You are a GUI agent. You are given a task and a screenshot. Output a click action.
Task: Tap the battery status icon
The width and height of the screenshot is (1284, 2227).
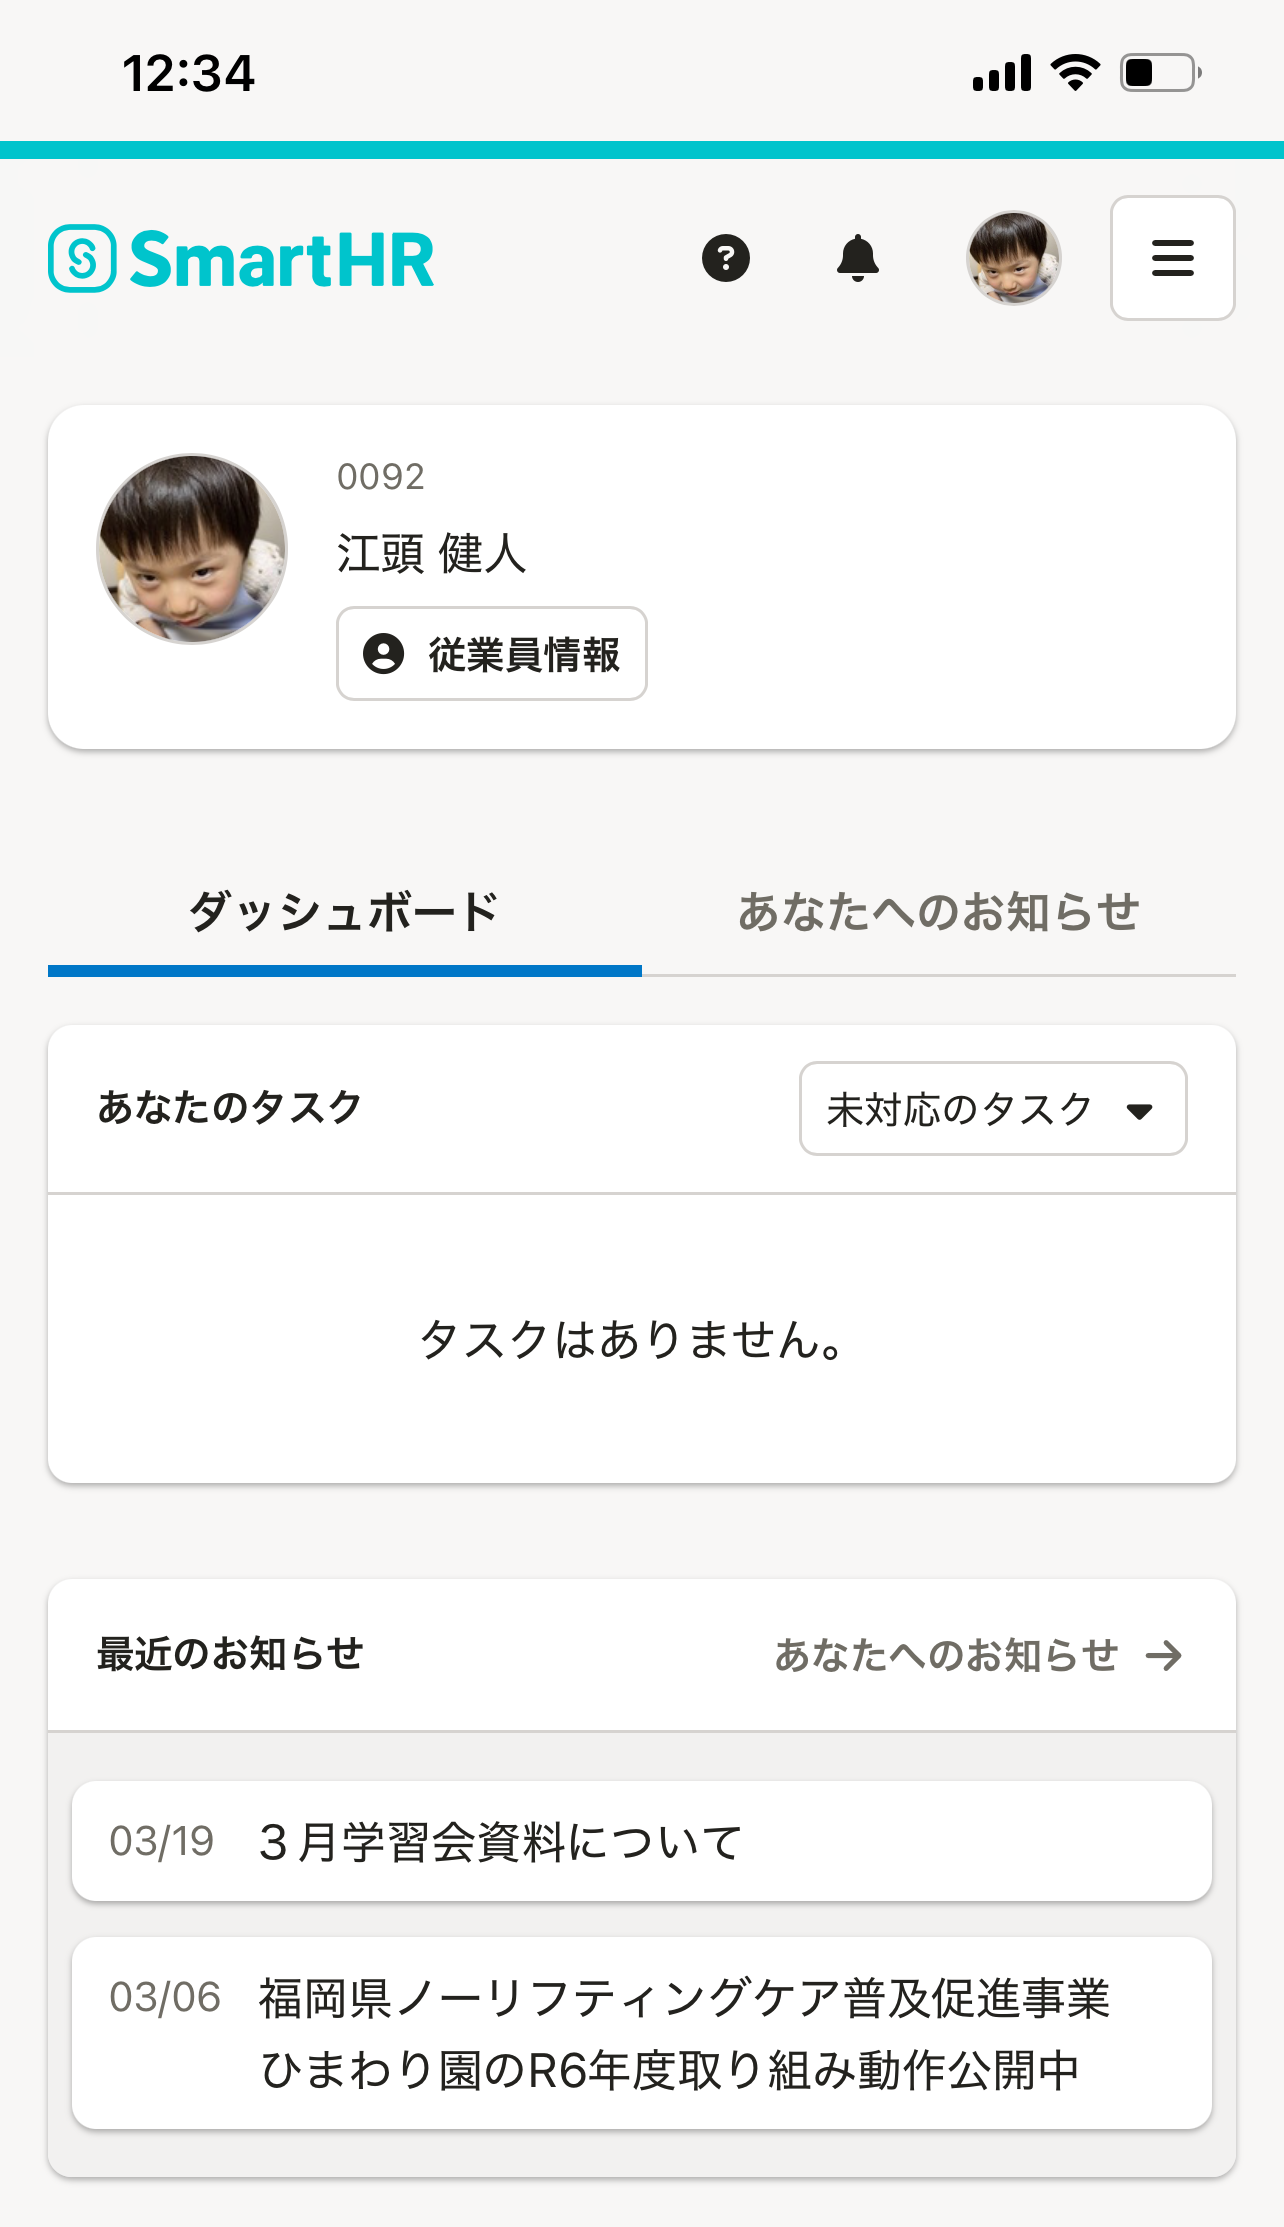point(1160,73)
